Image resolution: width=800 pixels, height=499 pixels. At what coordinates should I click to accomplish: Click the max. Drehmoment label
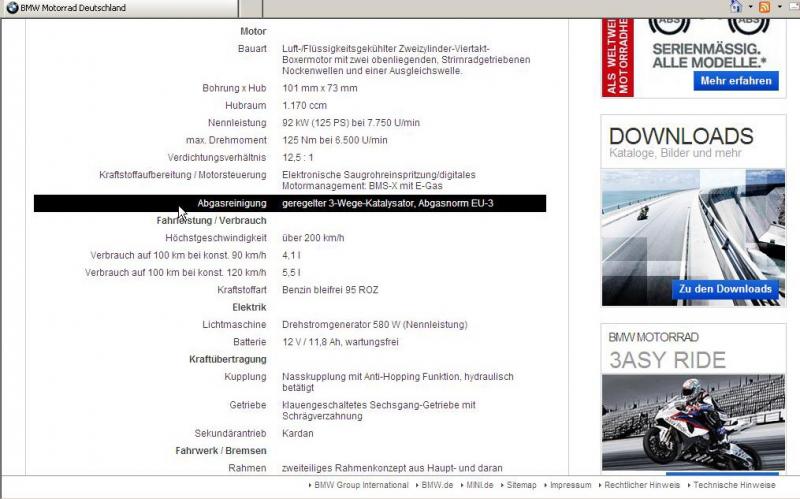[x=226, y=140]
